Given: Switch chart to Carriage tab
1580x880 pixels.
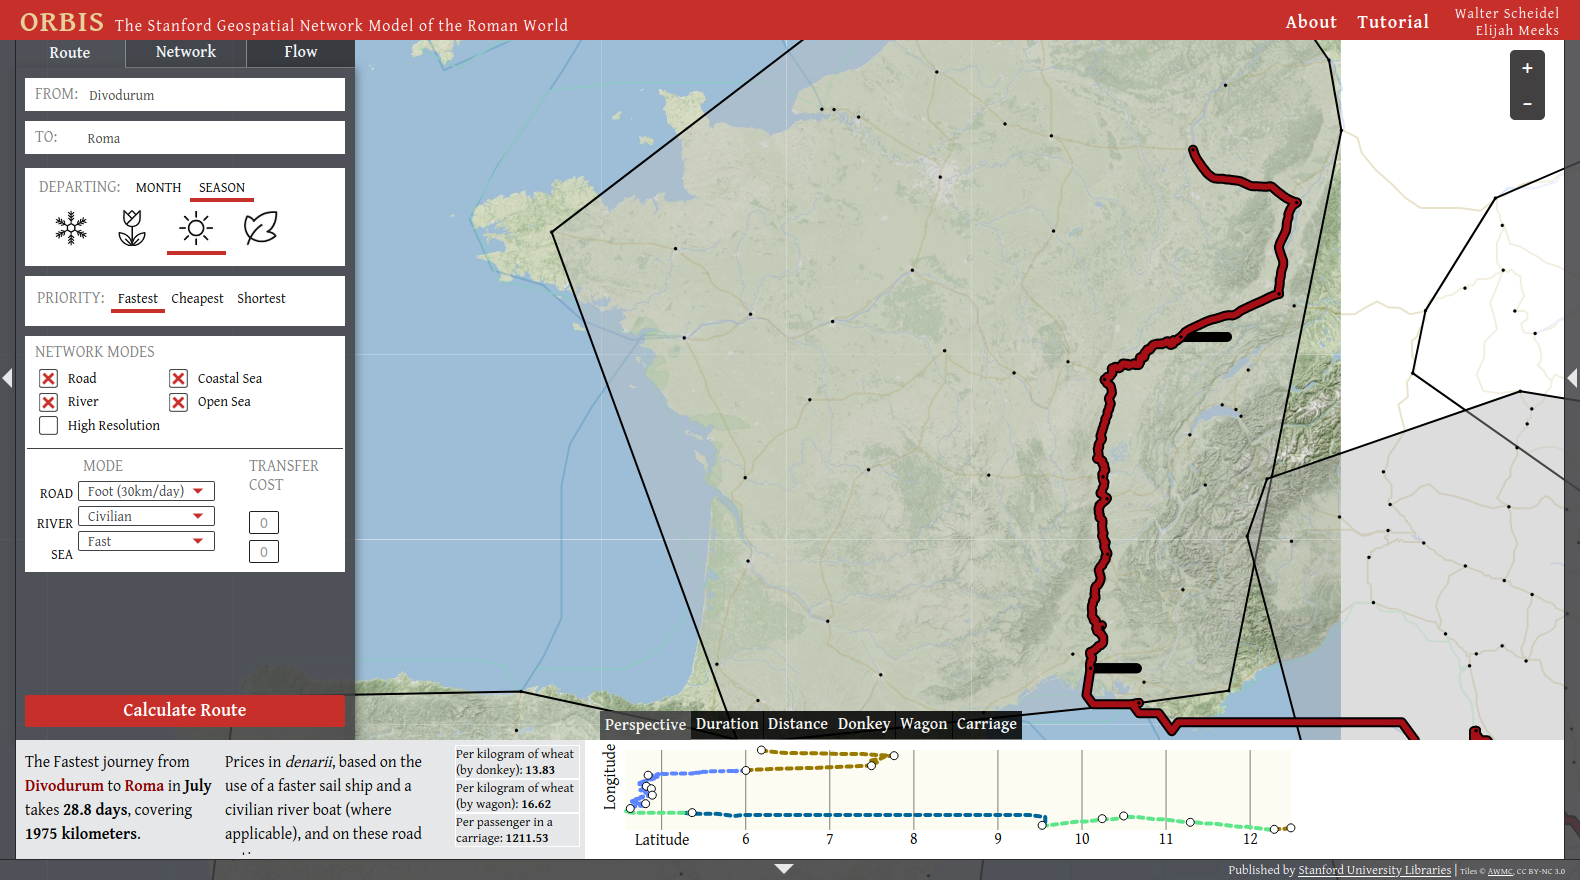Looking at the screenshot, I should (987, 724).
